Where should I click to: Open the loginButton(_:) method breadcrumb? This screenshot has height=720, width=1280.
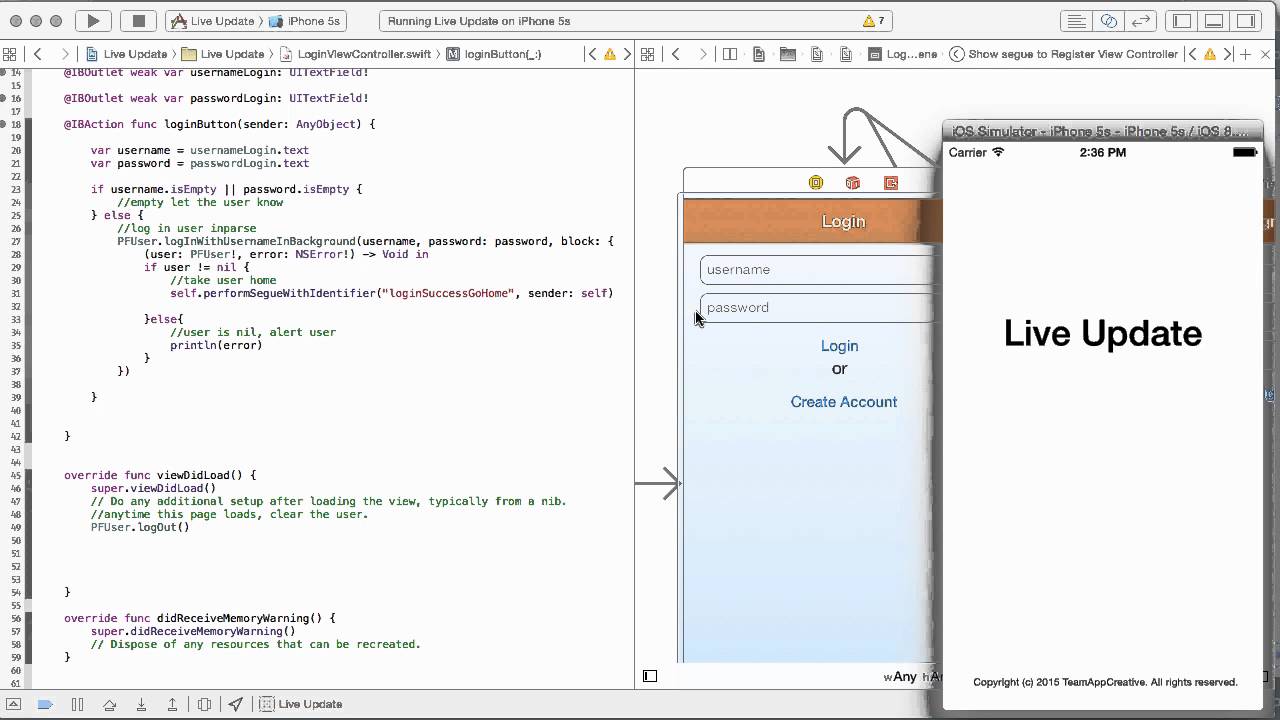494,54
